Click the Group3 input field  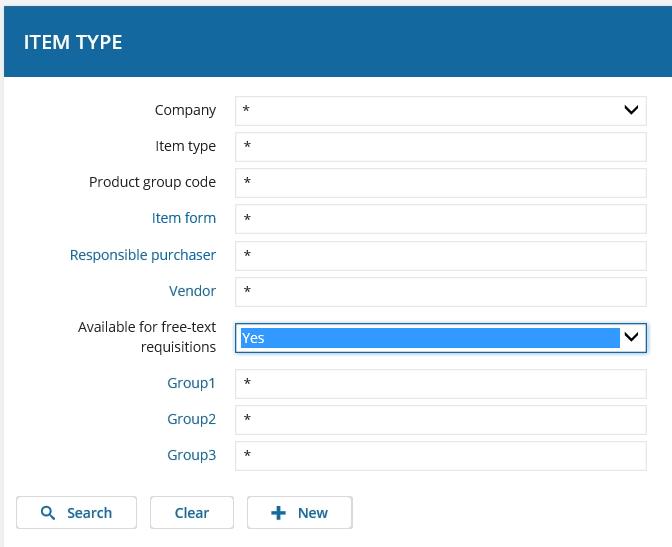441,456
